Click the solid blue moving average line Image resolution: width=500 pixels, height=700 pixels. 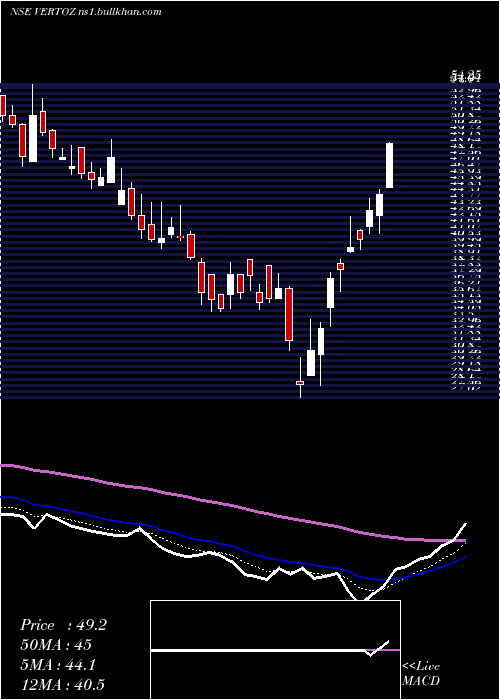(232, 547)
